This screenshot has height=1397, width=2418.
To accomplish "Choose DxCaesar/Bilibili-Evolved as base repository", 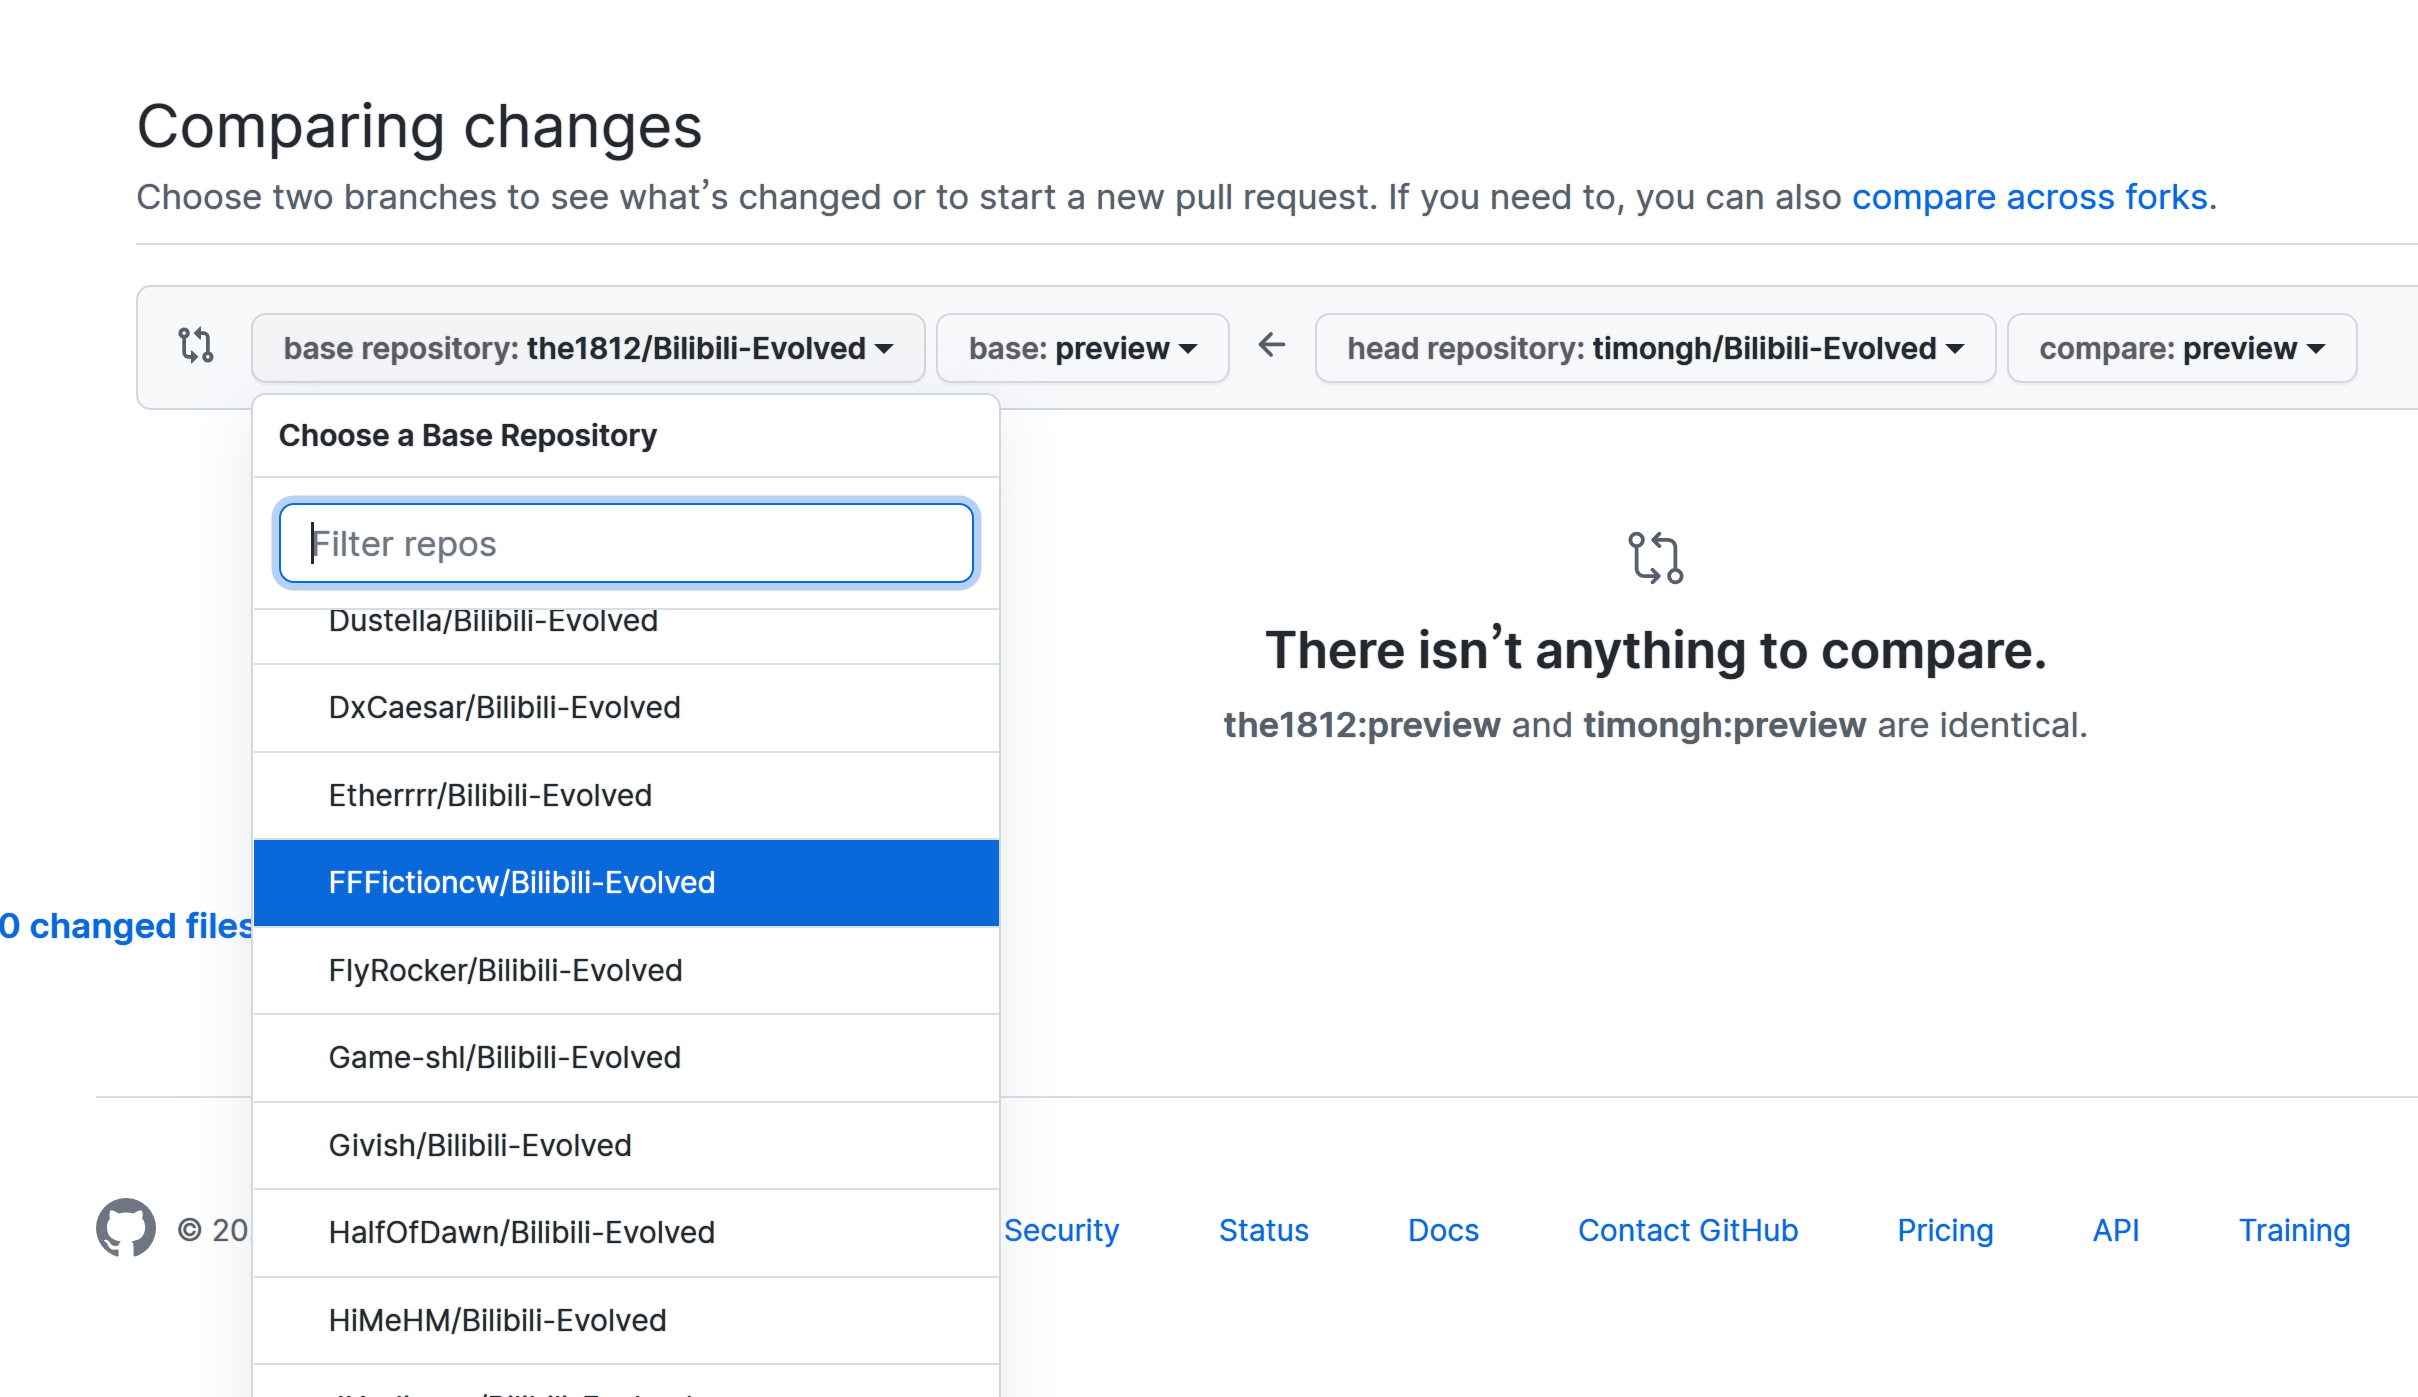I will (x=626, y=708).
